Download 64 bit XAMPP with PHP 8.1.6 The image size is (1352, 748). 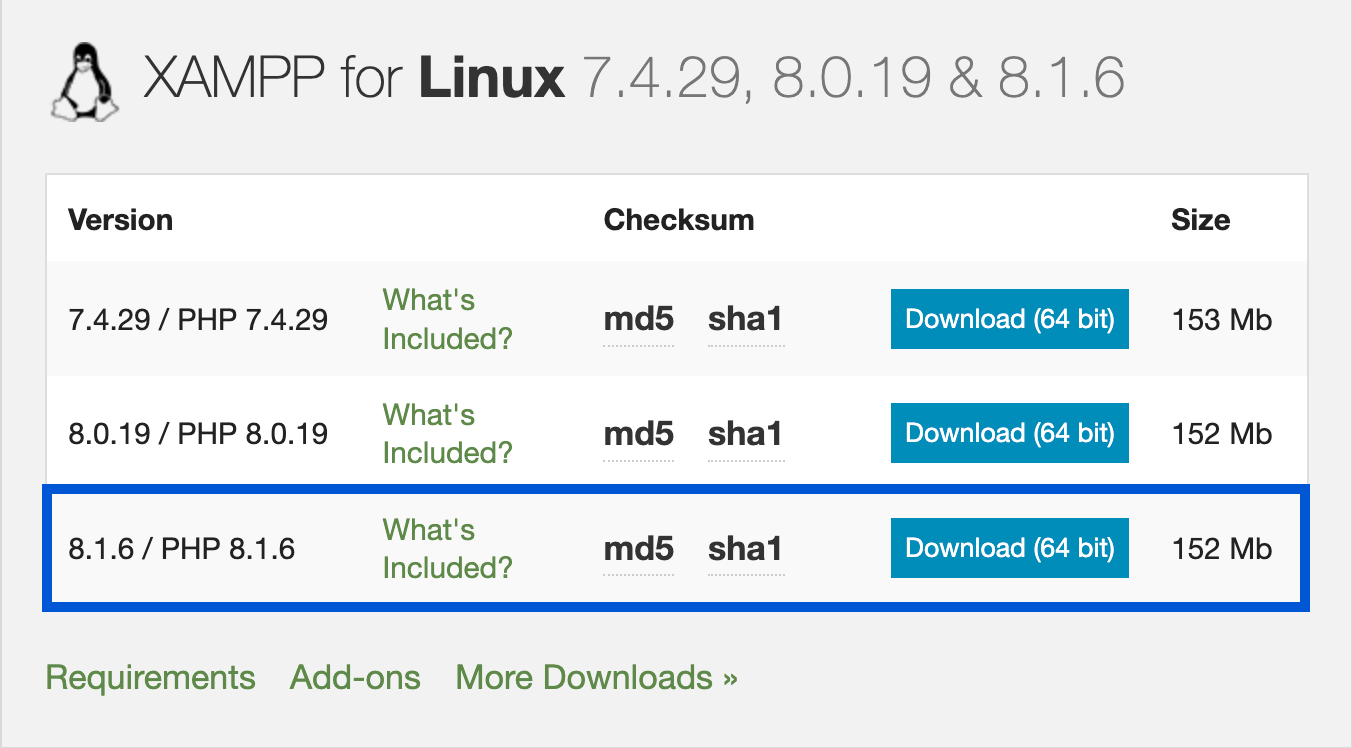click(1009, 548)
